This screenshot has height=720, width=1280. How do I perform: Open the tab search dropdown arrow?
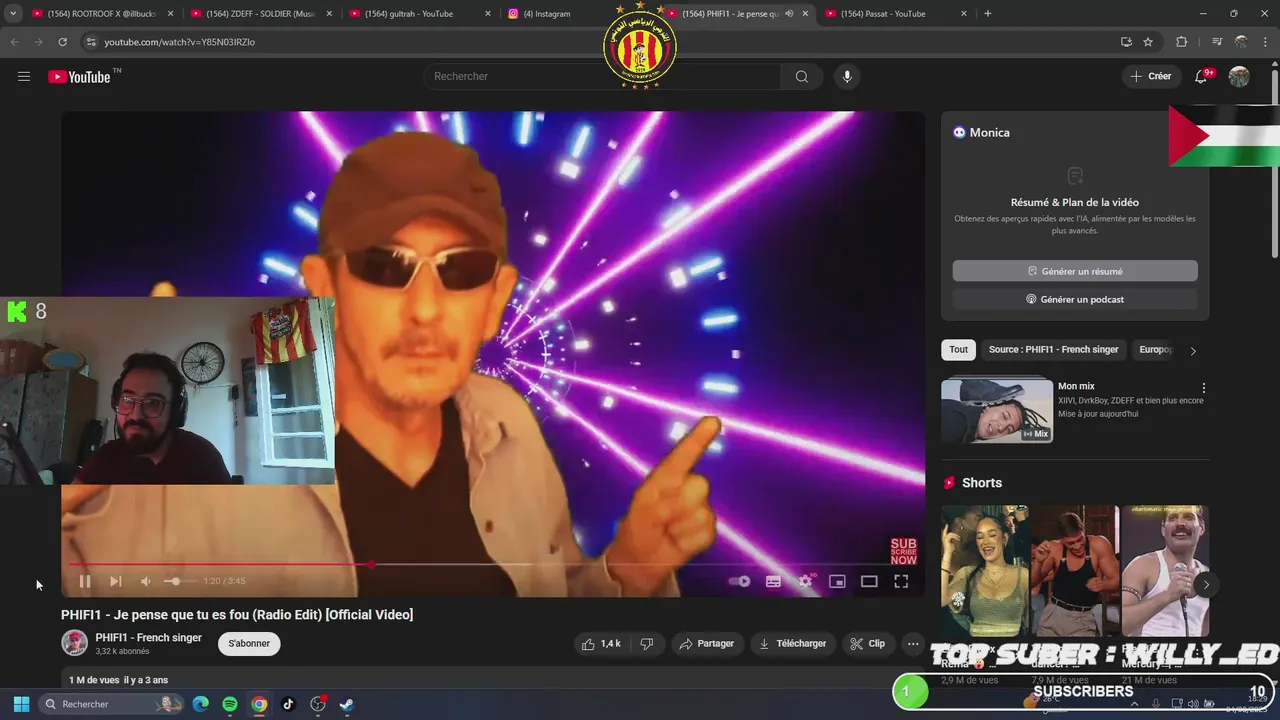point(13,14)
